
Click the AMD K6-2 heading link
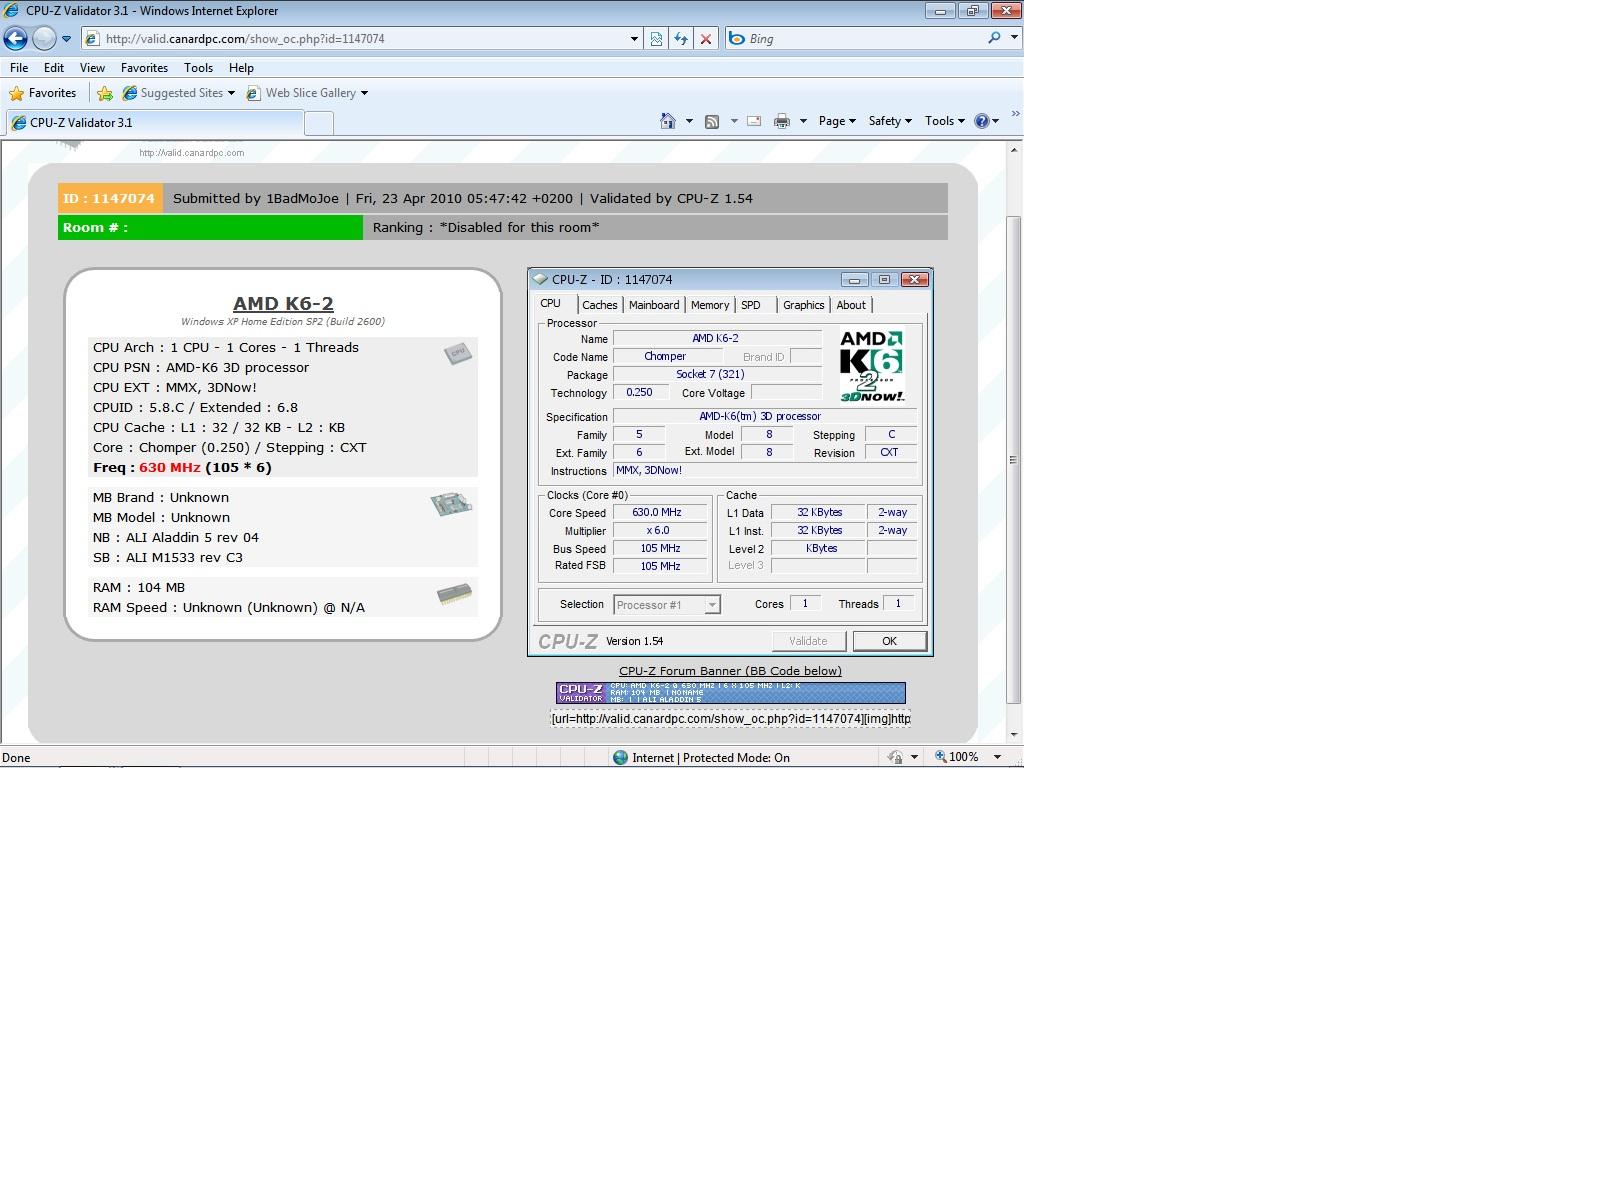283,303
